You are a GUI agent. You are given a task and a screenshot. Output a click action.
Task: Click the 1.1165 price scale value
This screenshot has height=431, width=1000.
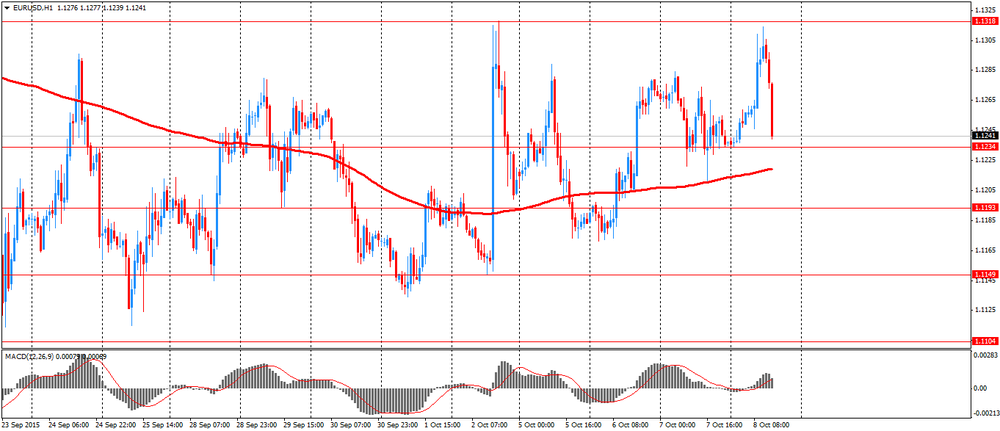coord(985,250)
